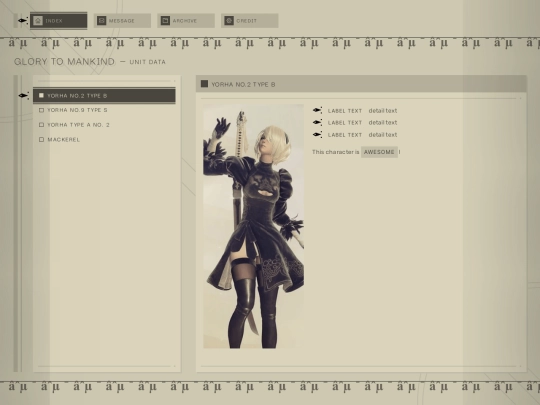Click the YORHA NO.2 TYPE B panel header
The height and width of the screenshot is (405, 540).
[x=361, y=84]
